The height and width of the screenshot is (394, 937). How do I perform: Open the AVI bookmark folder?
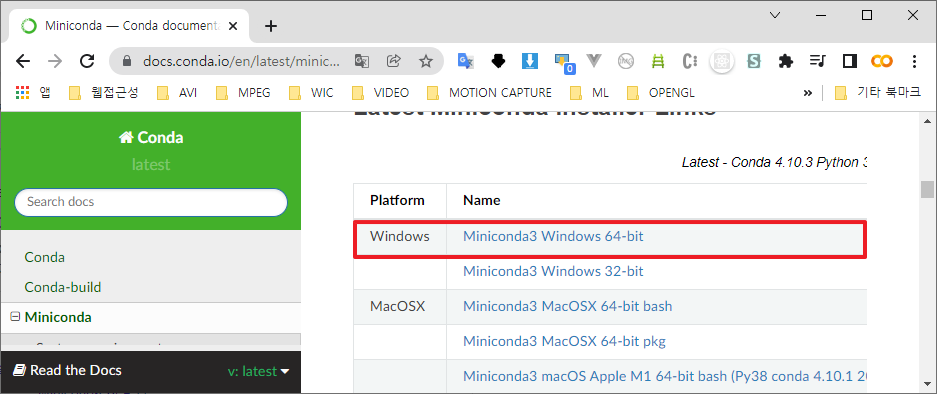[177, 93]
